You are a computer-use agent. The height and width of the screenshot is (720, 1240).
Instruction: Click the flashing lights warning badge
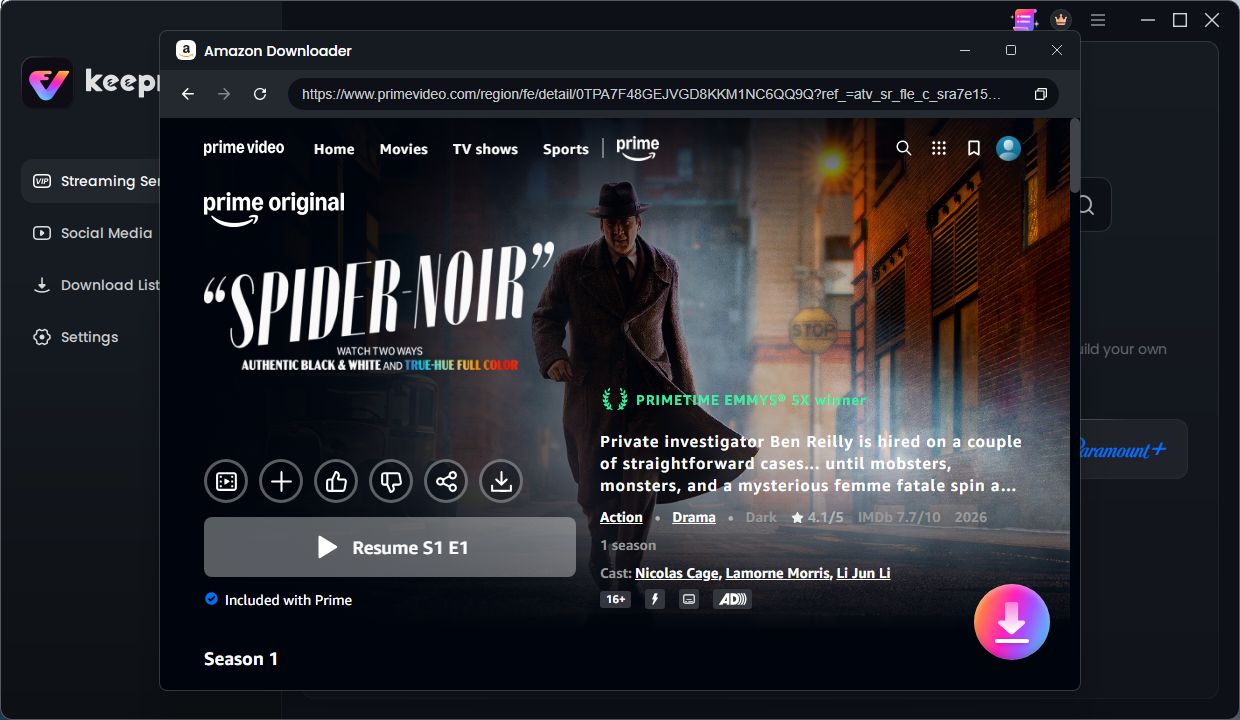point(654,600)
